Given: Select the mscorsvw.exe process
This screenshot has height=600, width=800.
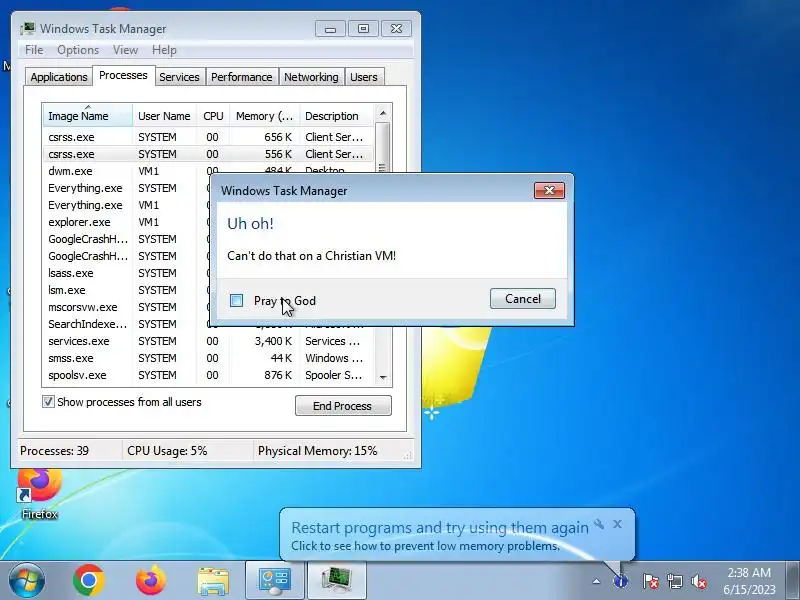Looking at the screenshot, I should coord(127,307).
